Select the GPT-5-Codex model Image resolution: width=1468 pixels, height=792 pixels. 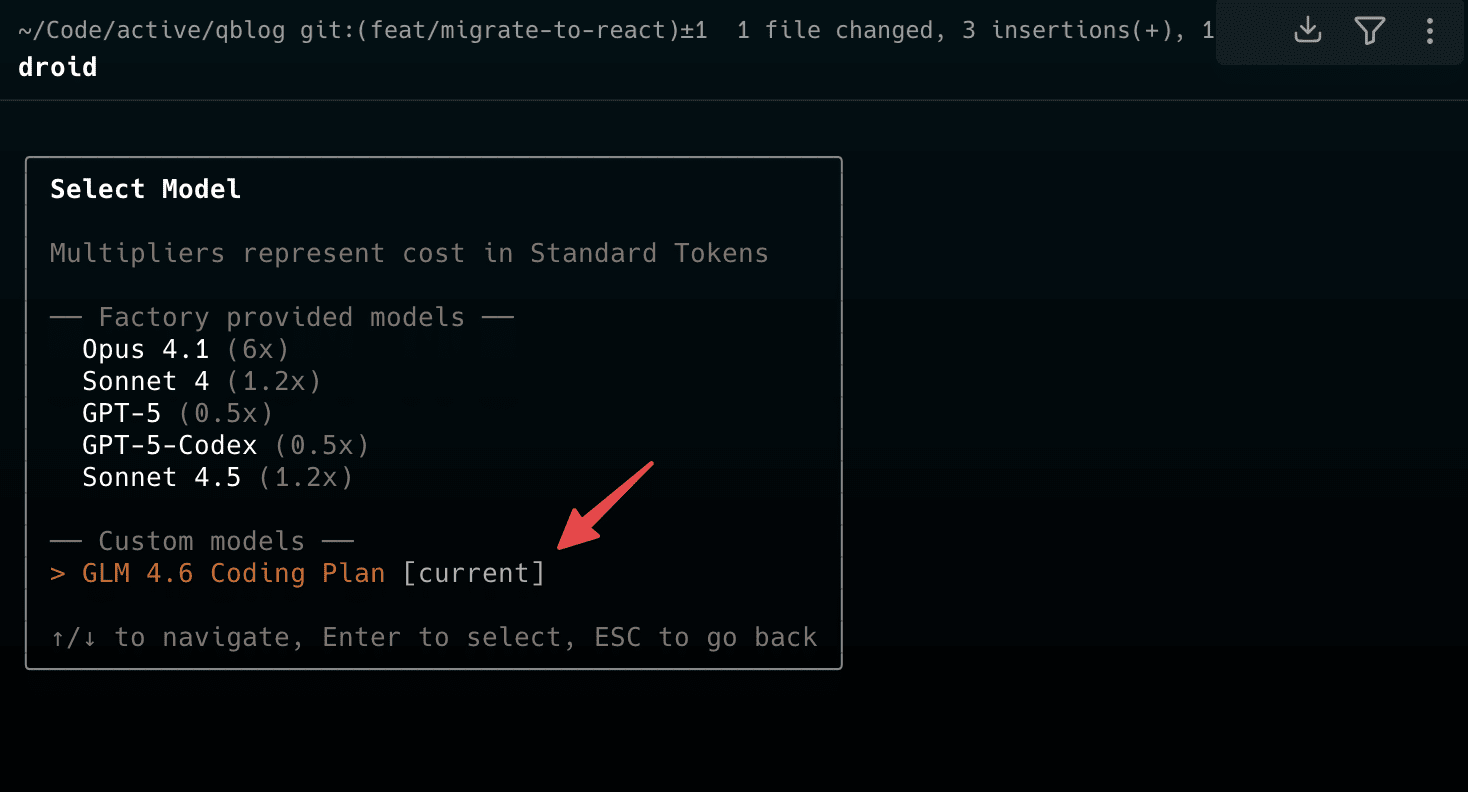tap(169, 446)
